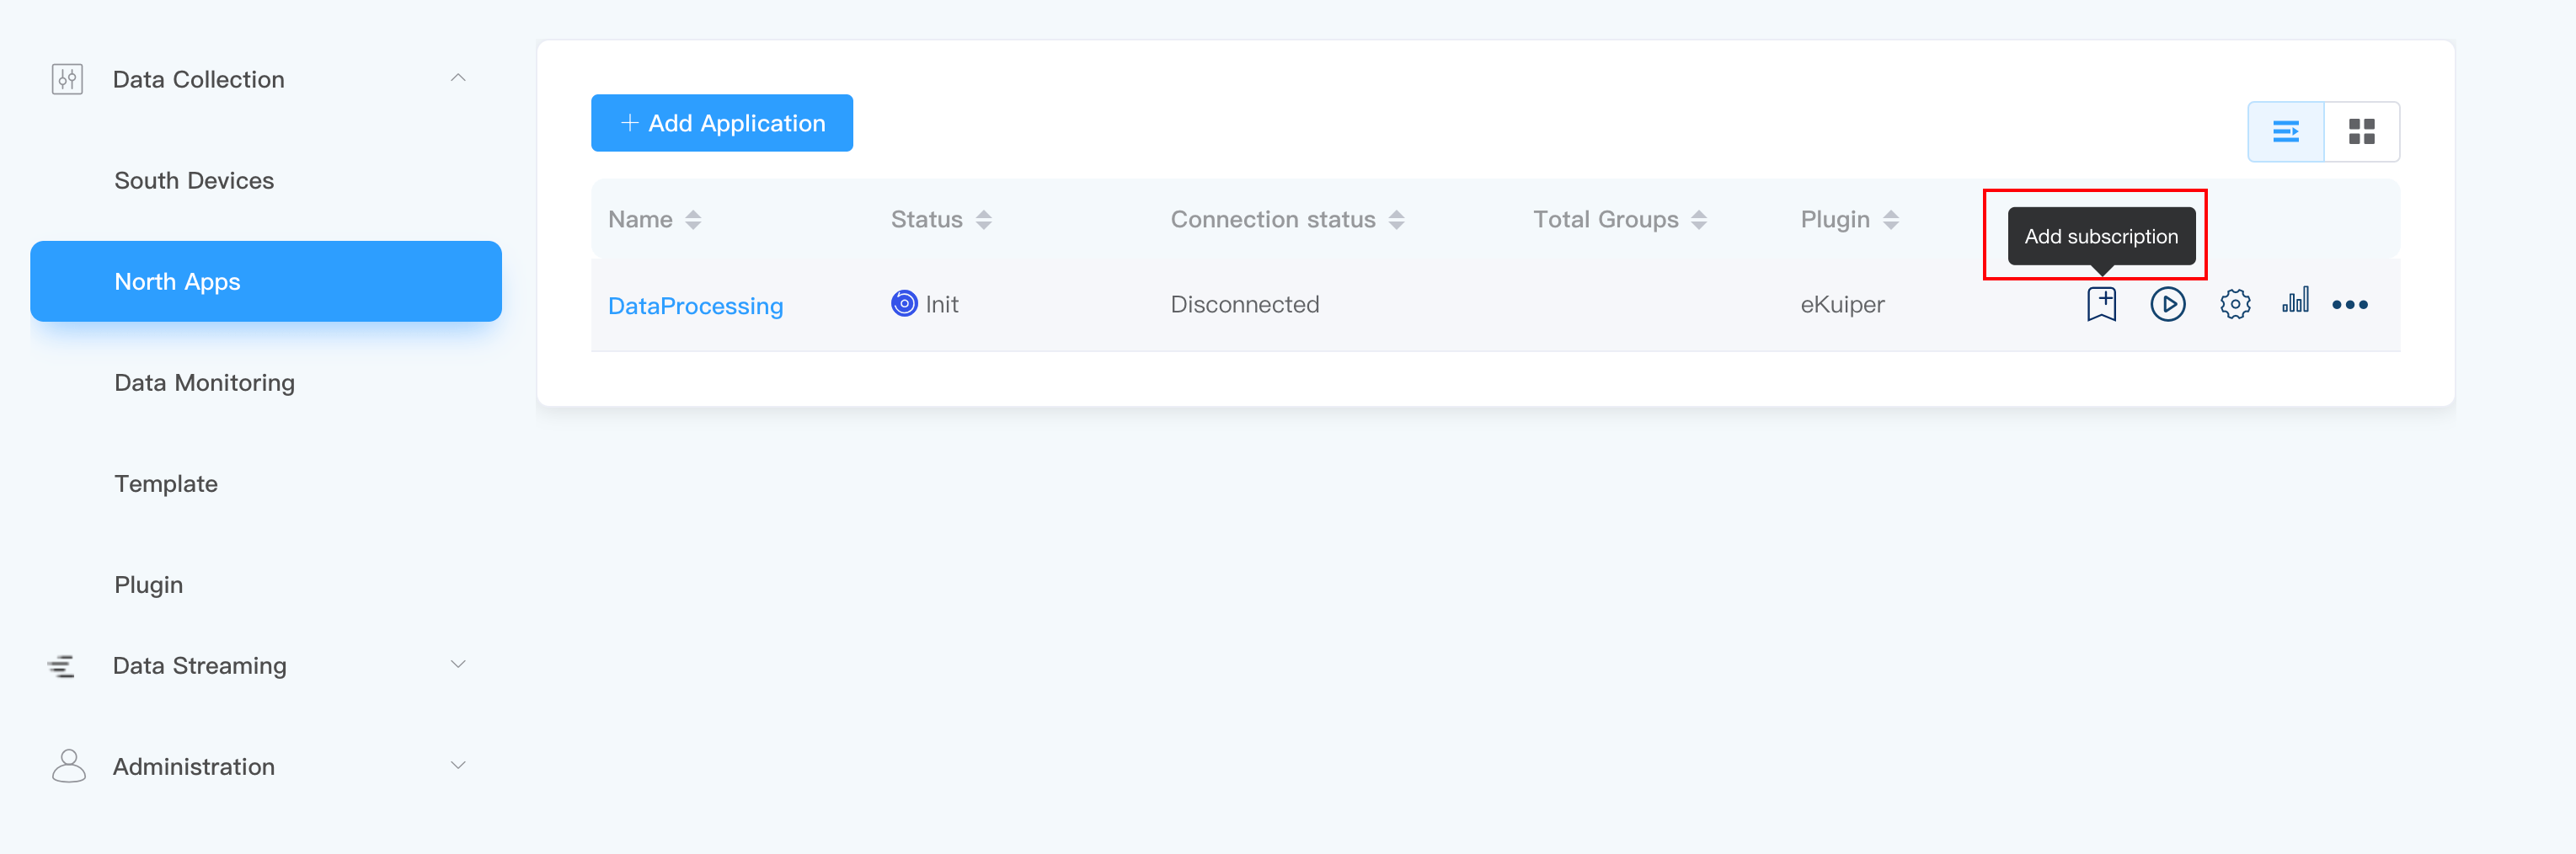Switch to list view layout
The height and width of the screenshot is (854, 2576).
click(x=2285, y=132)
